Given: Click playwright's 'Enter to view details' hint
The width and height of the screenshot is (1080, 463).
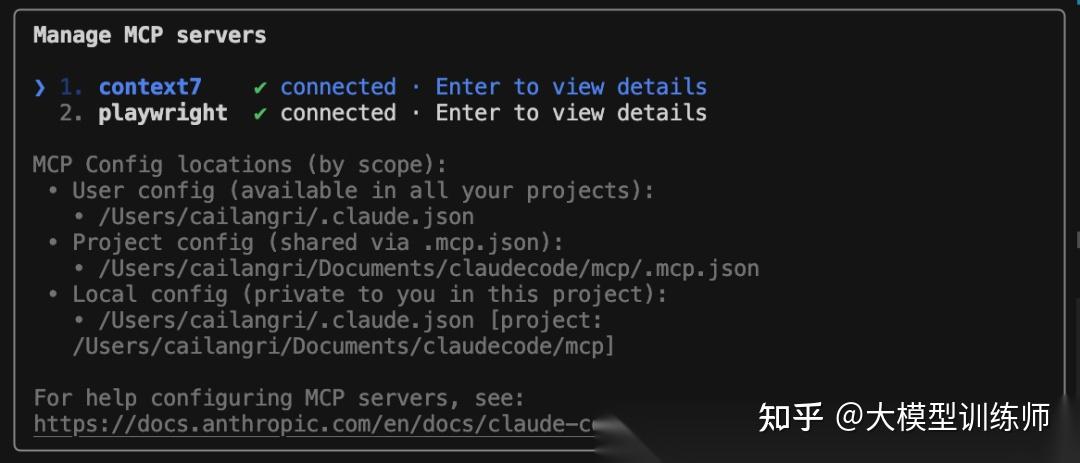Looking at the screenshot, I should tap(571, 113).
